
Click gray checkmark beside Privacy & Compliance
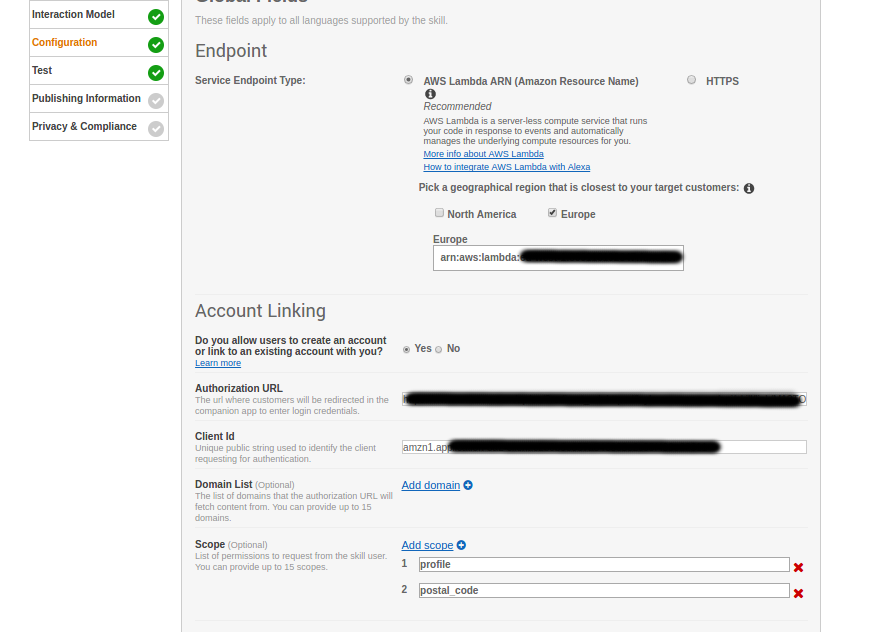click(156, 129)
